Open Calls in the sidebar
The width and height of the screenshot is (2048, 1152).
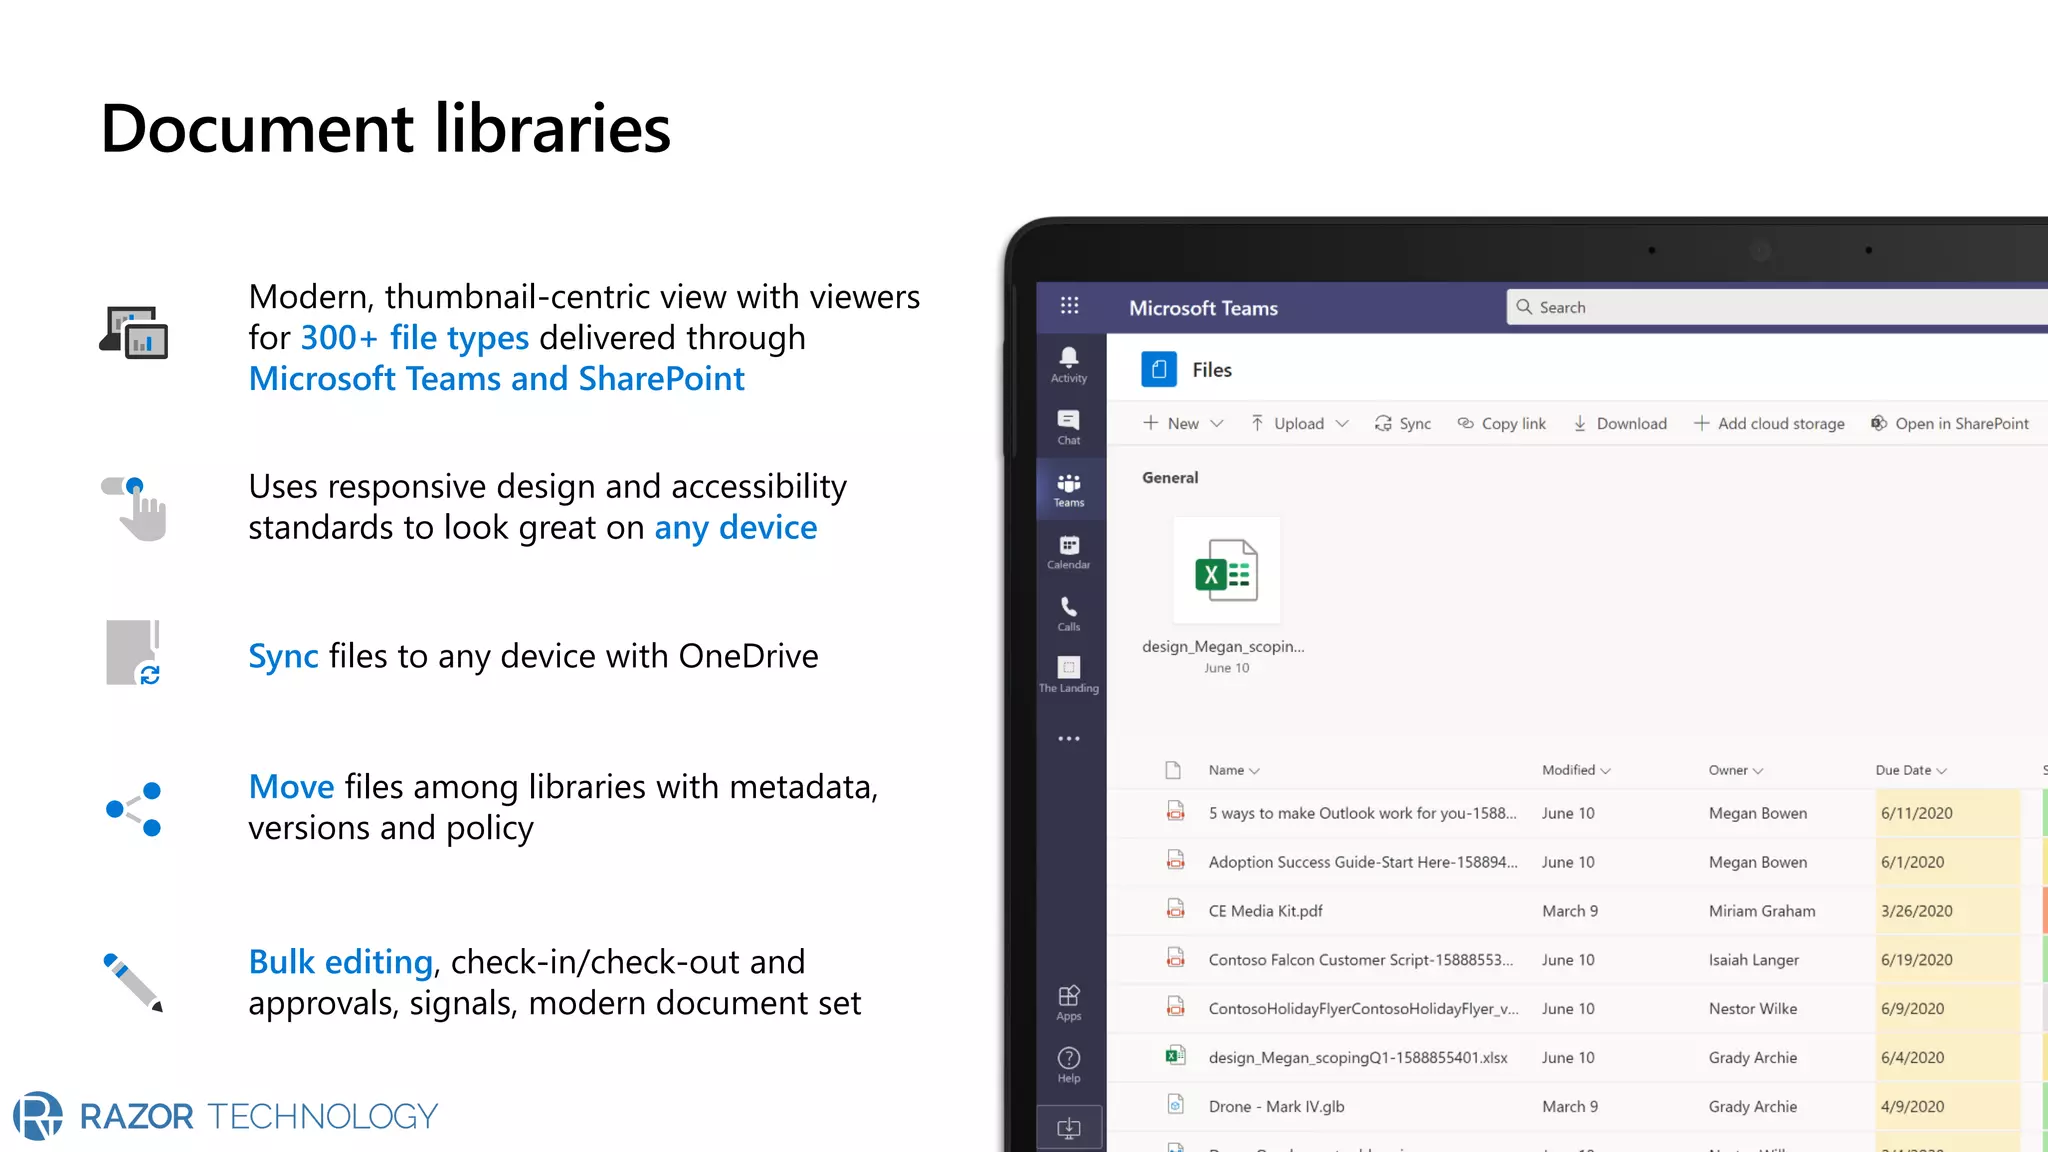pos(1069,614)
